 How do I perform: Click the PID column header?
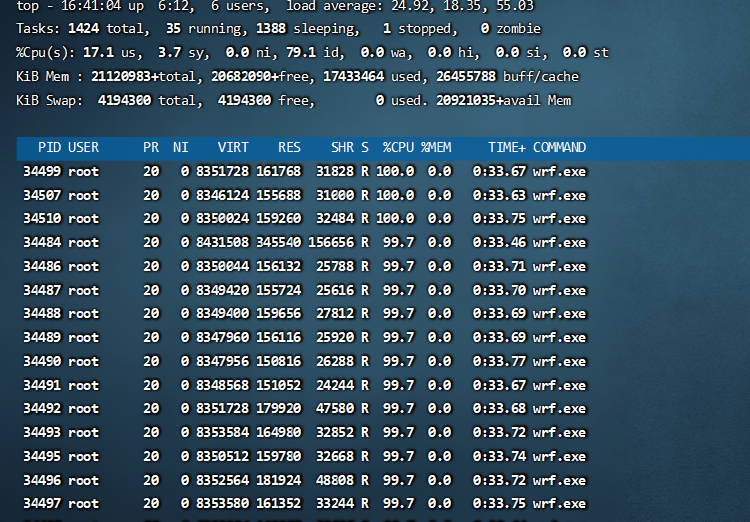(x=49, y=147)
